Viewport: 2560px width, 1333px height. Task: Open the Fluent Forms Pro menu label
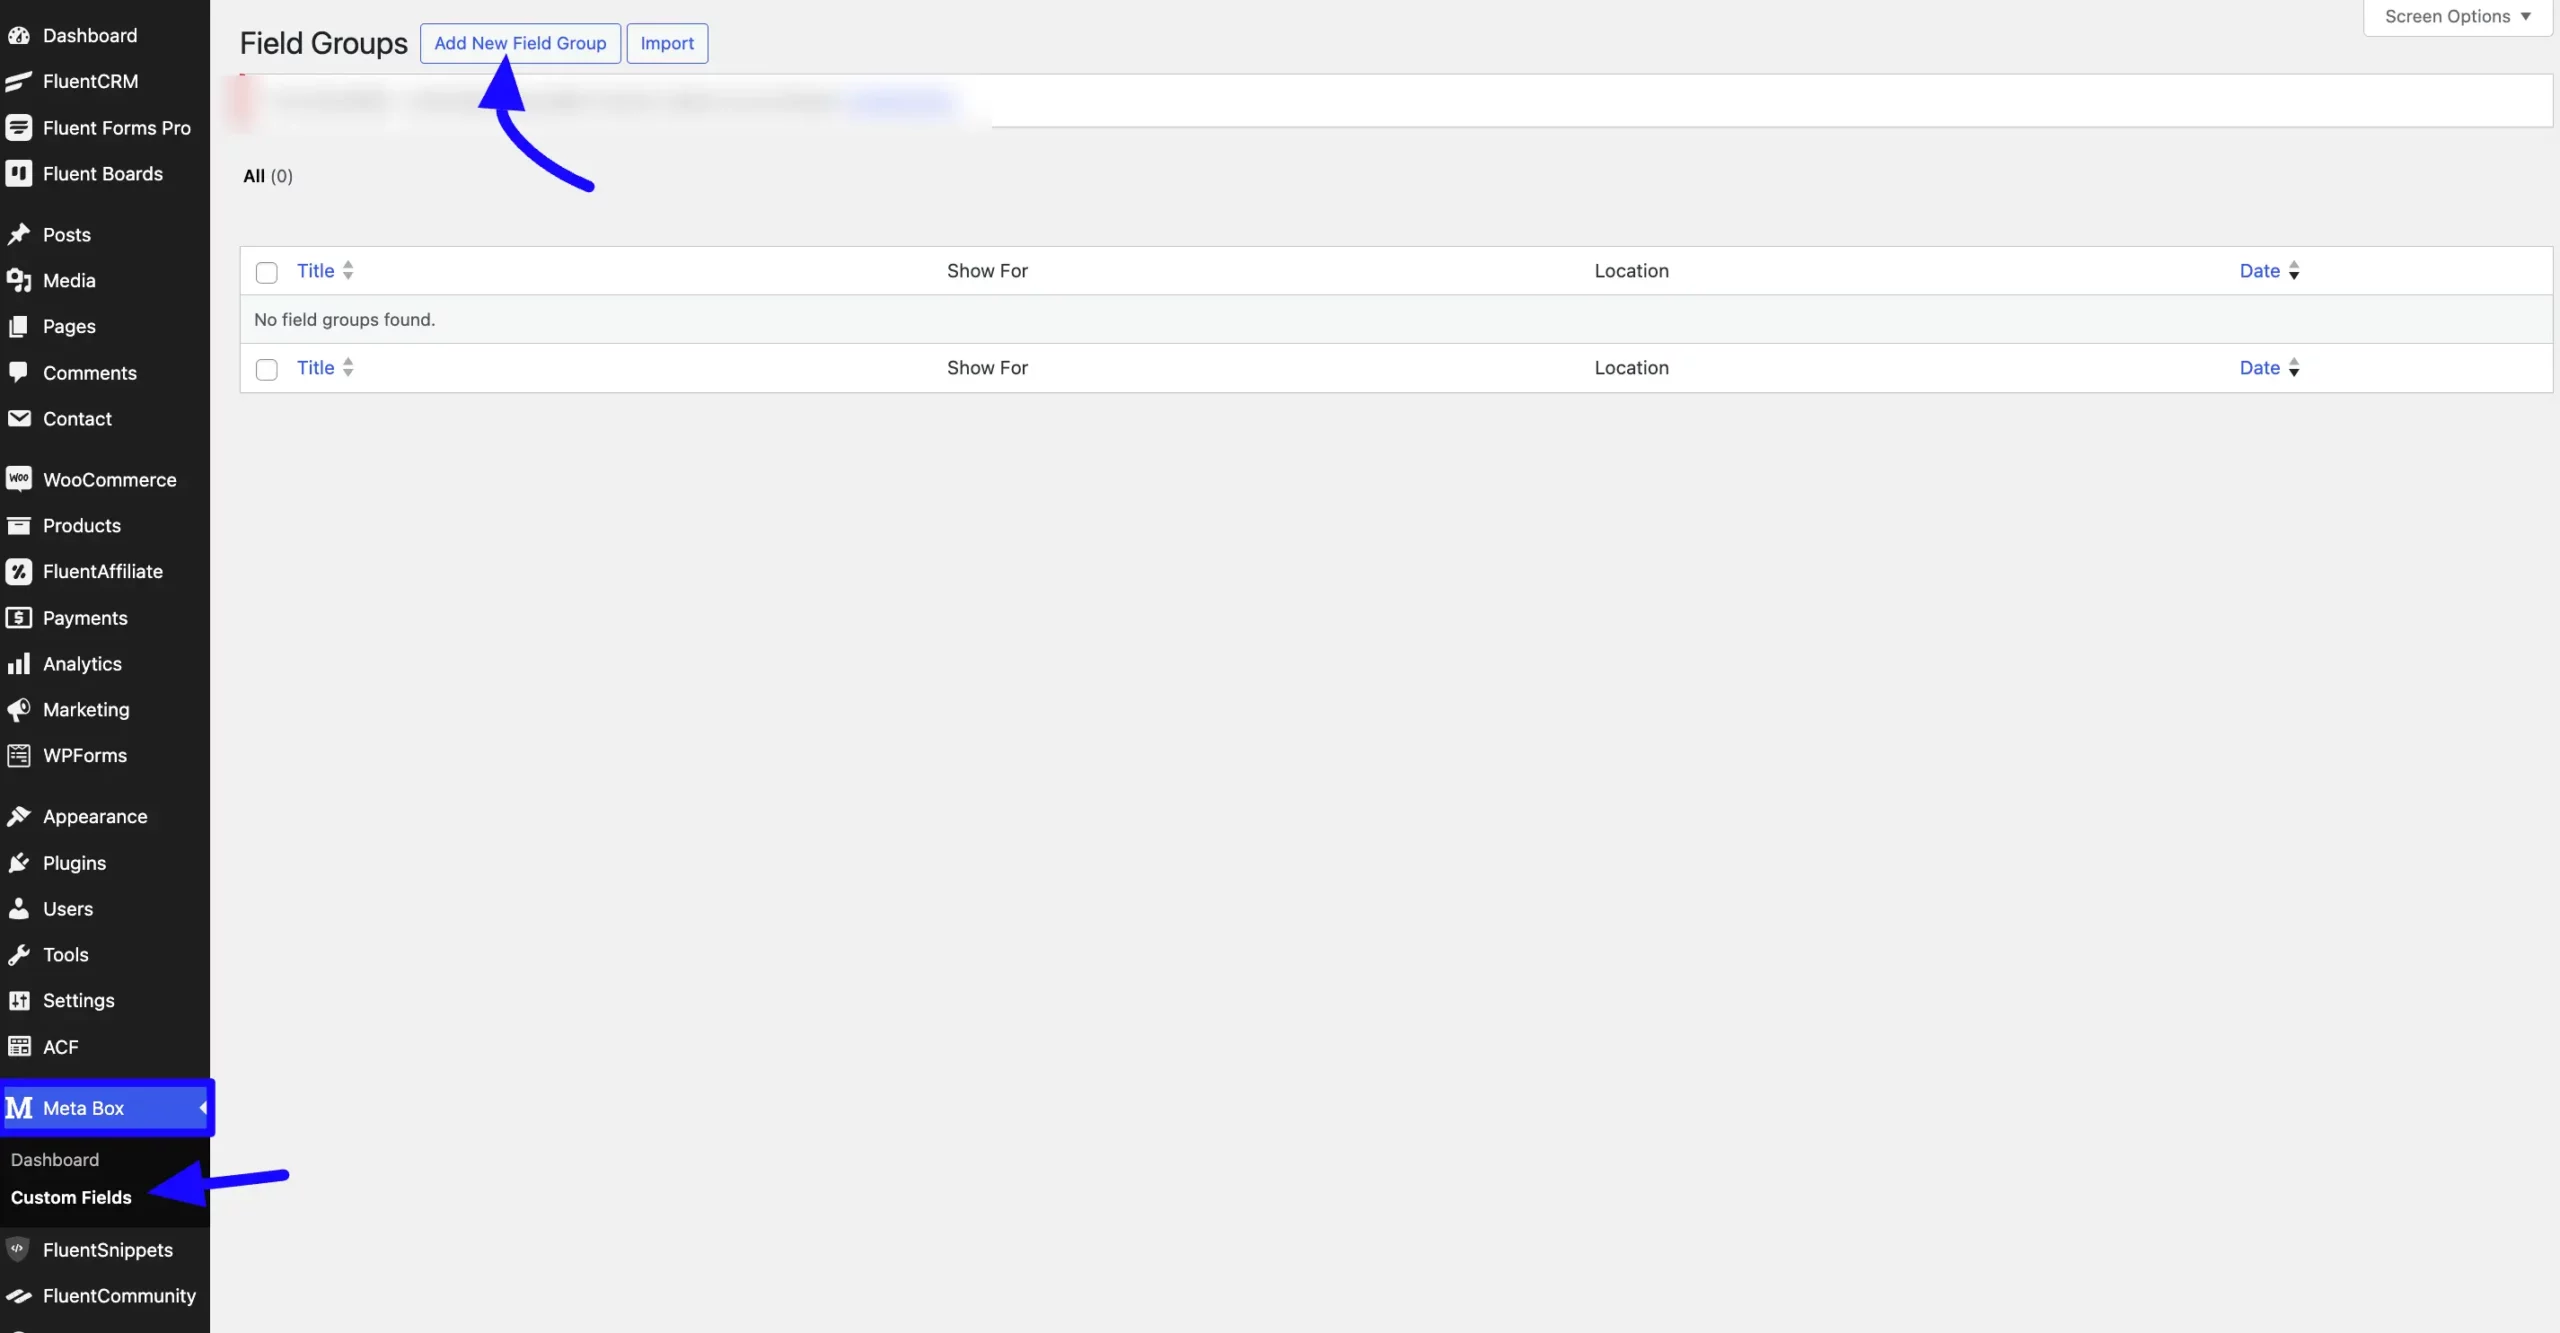pos(117,128)
